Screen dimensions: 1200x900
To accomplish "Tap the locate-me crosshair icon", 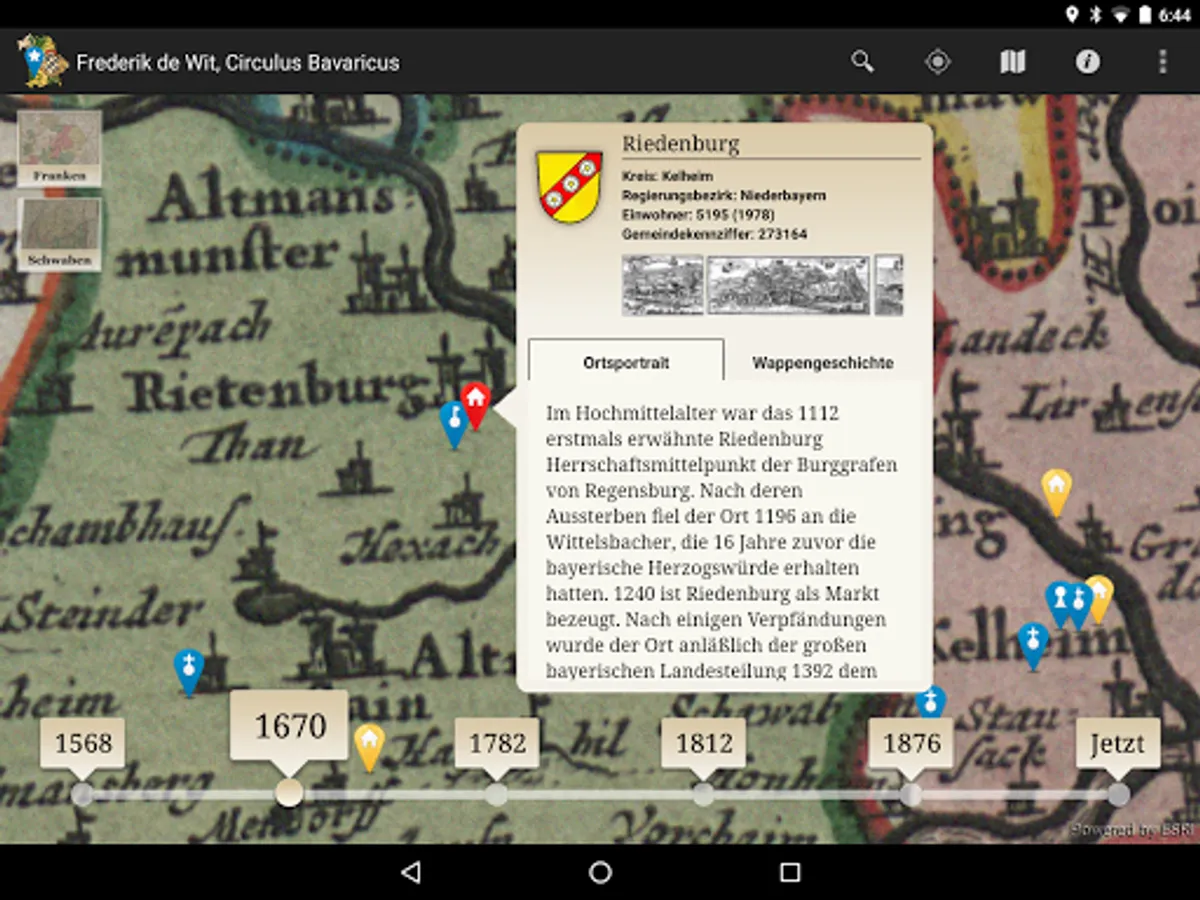I will [x=937, y=62].
